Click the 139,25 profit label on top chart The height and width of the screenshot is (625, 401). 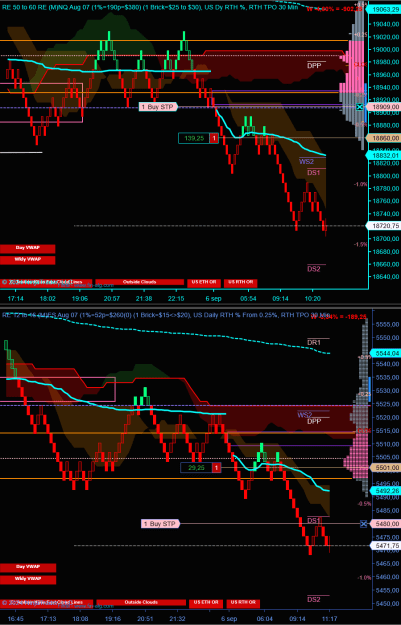click(194, 138)
